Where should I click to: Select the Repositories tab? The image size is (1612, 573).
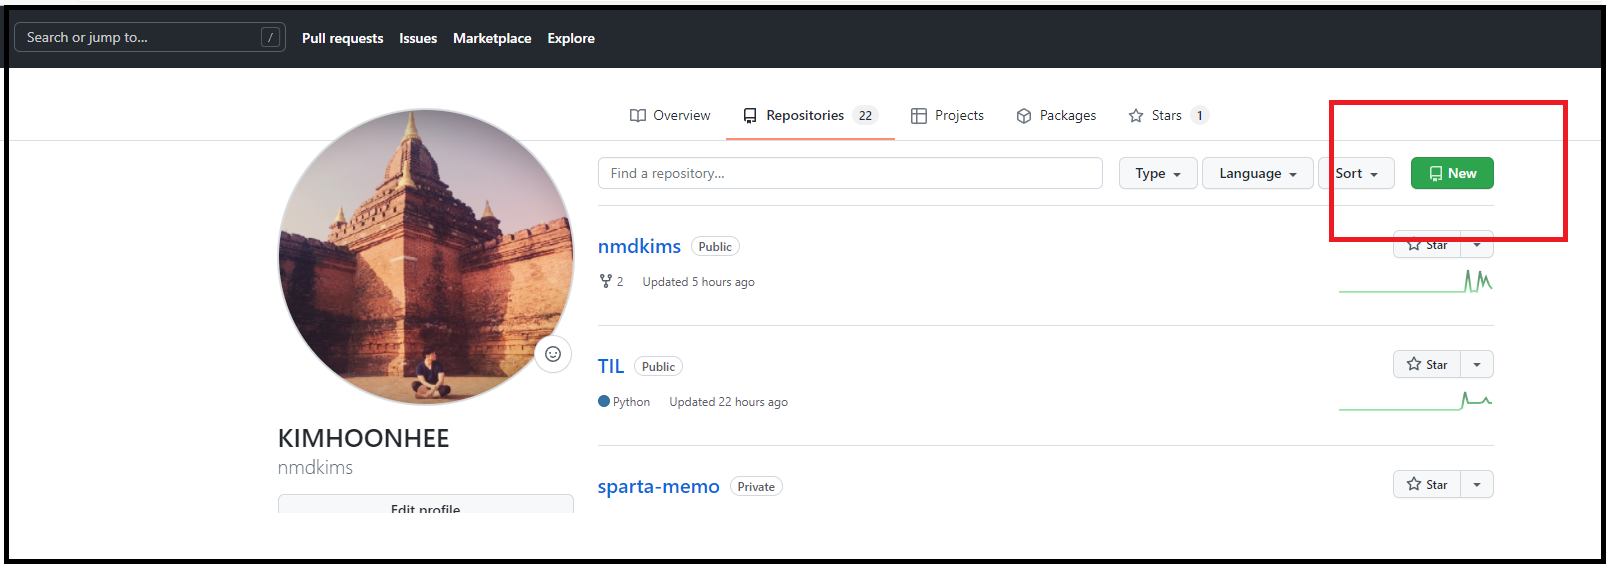click(810, 115)
